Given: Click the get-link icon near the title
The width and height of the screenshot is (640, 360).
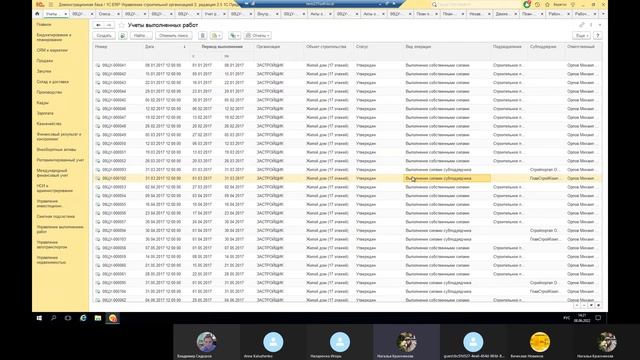Looking at the screenshot, I should (x=582, y=25).
